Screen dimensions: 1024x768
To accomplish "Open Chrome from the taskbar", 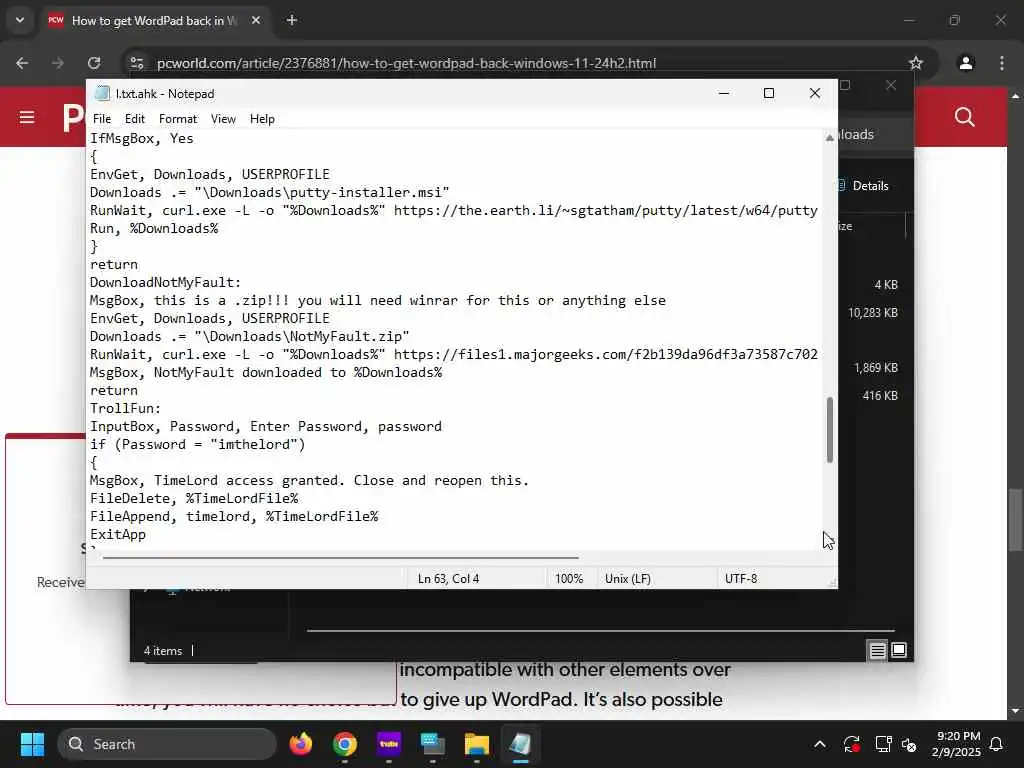I will pos(345,744).
